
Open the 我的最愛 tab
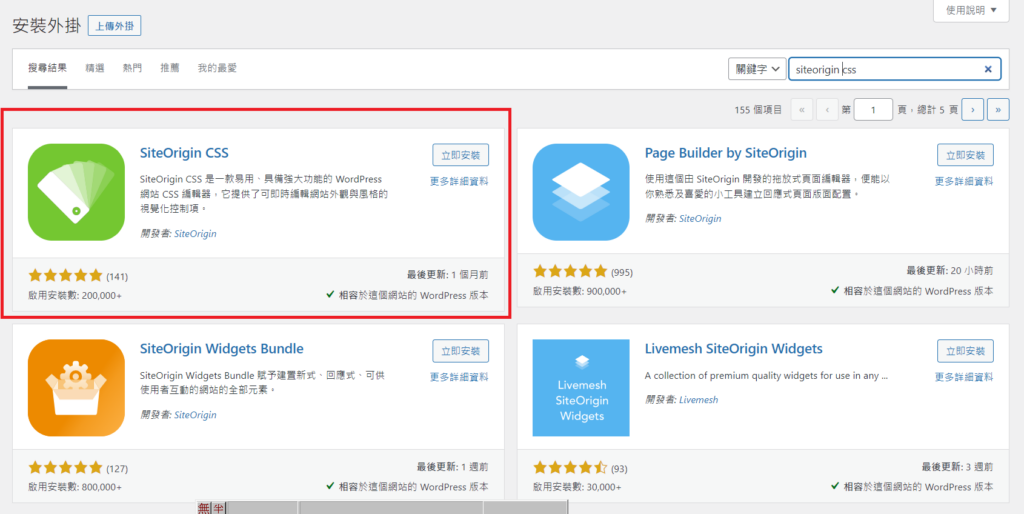pyautogui.click(x=217, y=68)
